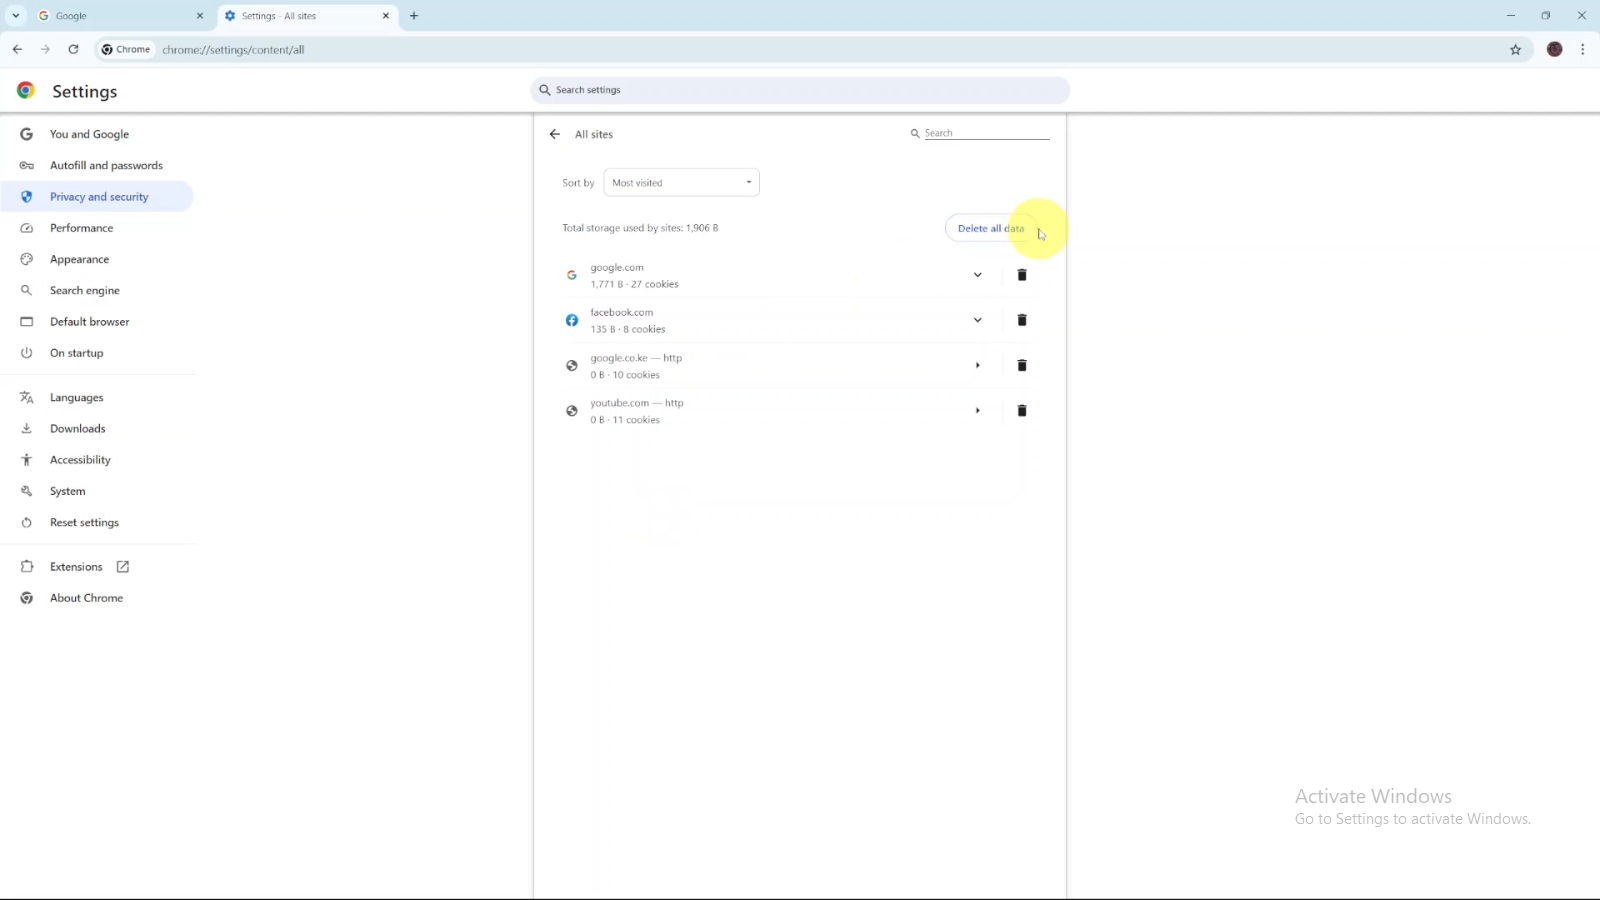The height and width of the screenshot is (900, 1600).
Task: Remove youtube.com data using trash icon
Action: 1022,410
